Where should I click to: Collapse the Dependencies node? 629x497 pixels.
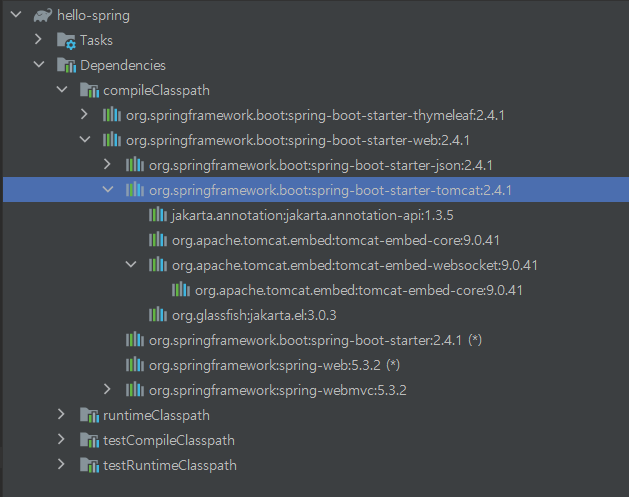[39, 64]
